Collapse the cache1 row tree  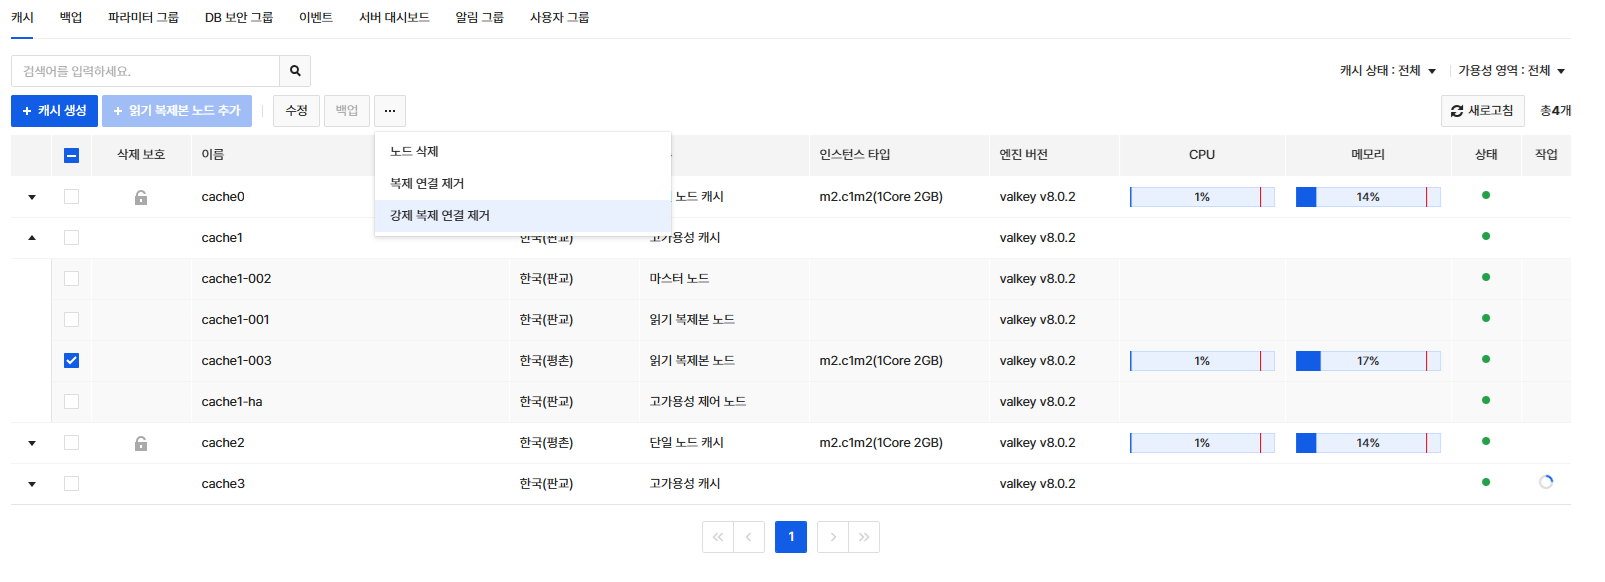[x=32, y=238]
